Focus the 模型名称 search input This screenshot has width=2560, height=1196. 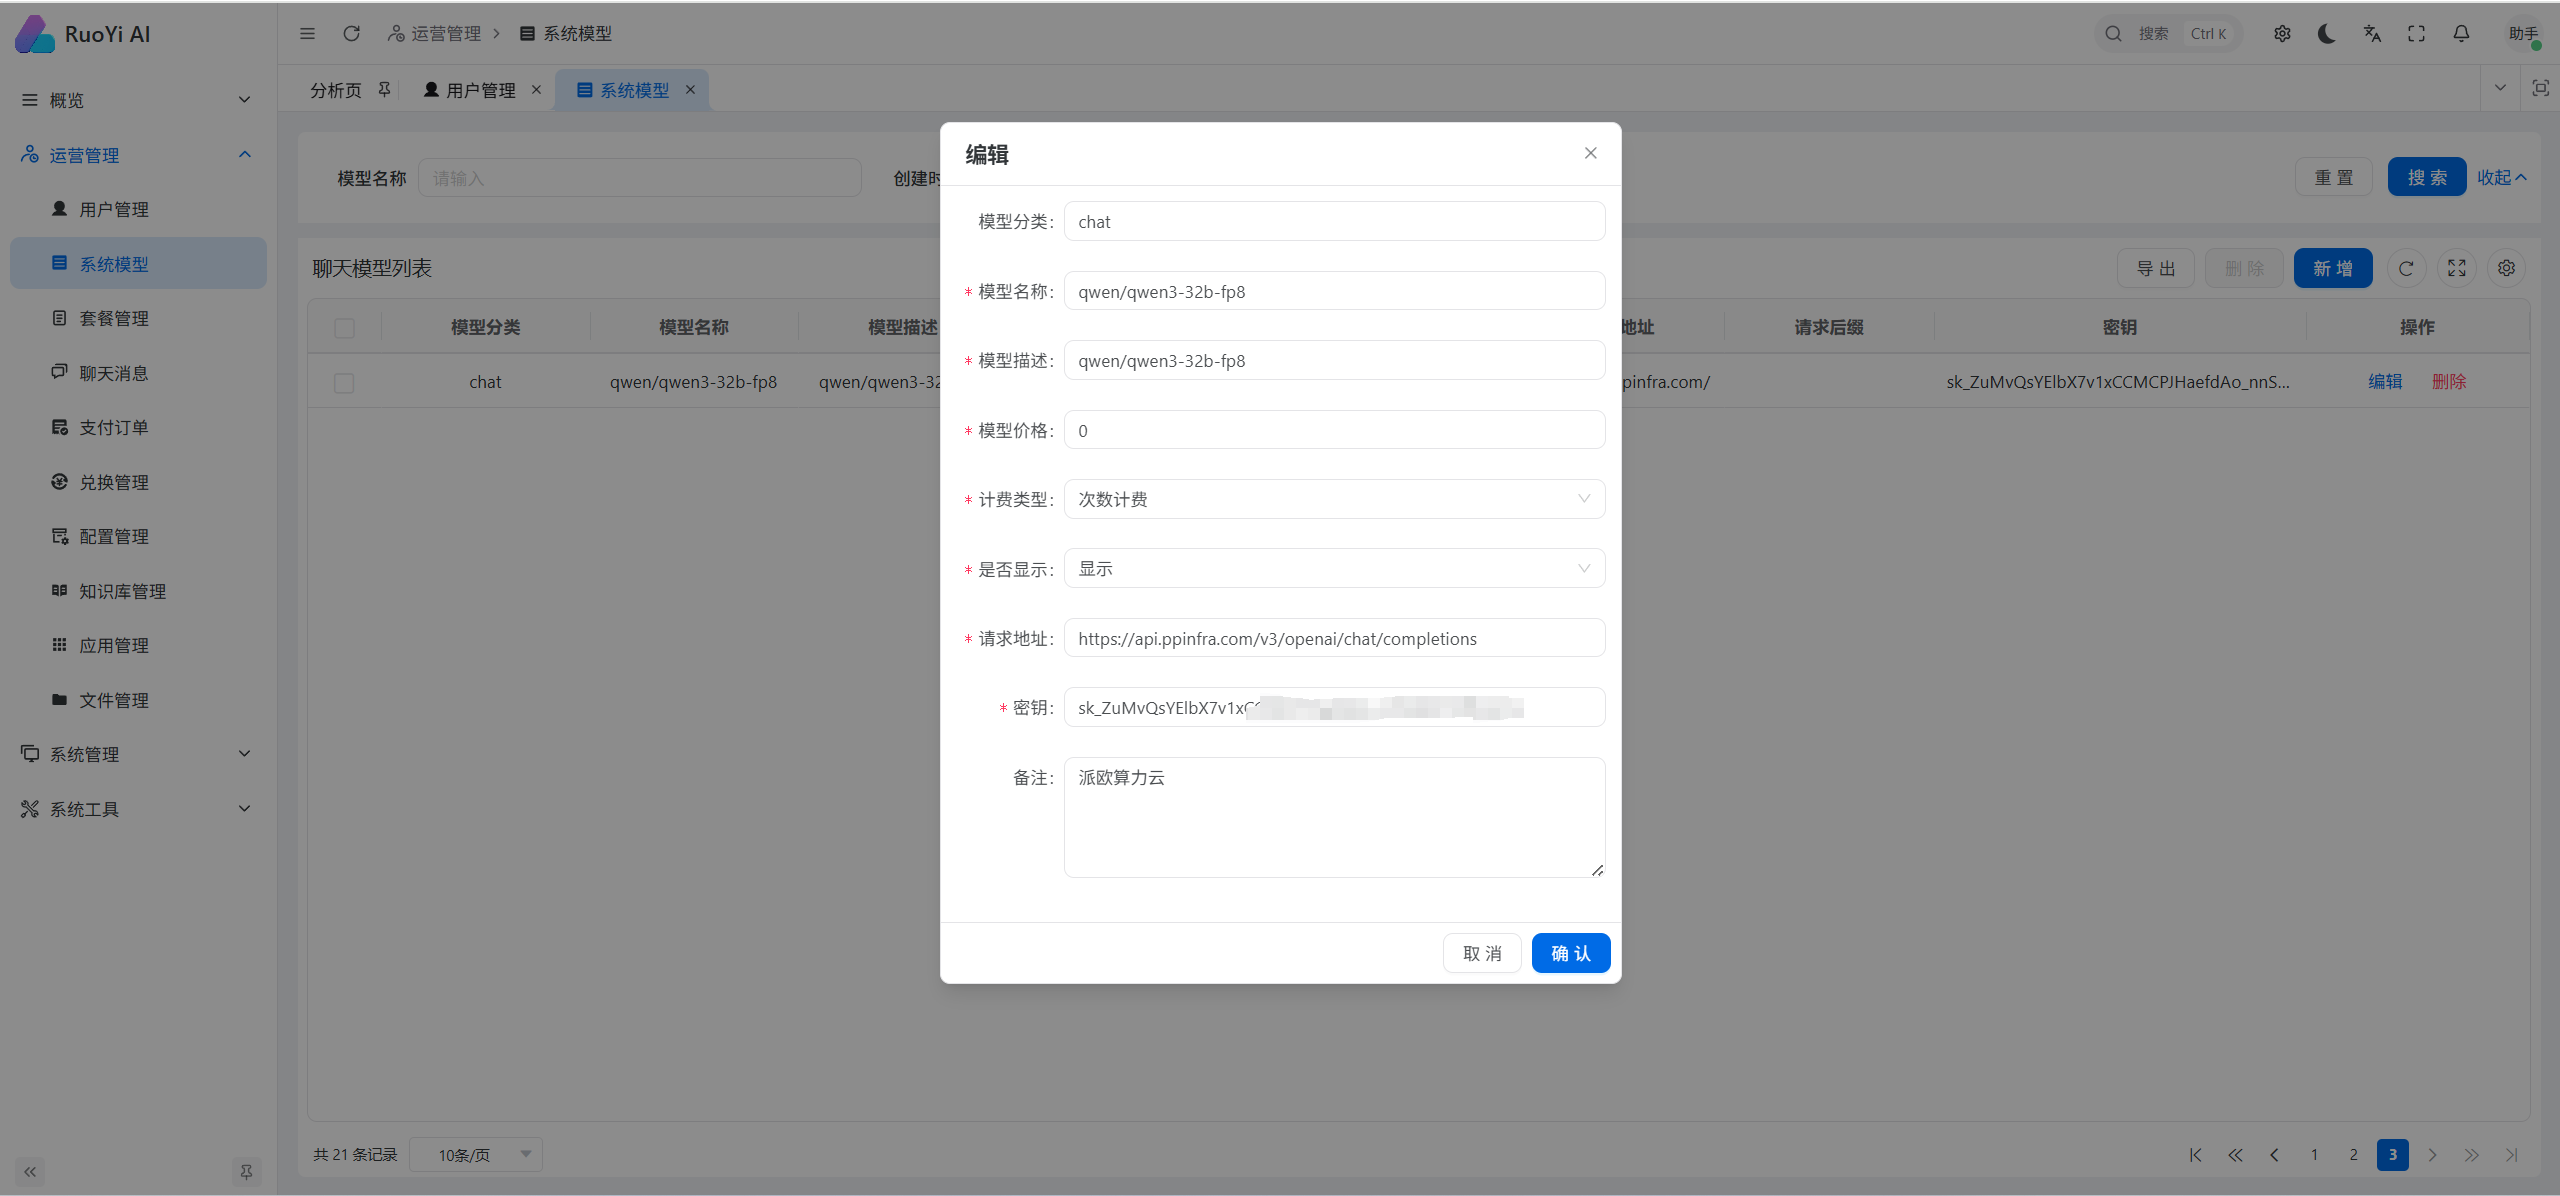(x=640, y=178)
